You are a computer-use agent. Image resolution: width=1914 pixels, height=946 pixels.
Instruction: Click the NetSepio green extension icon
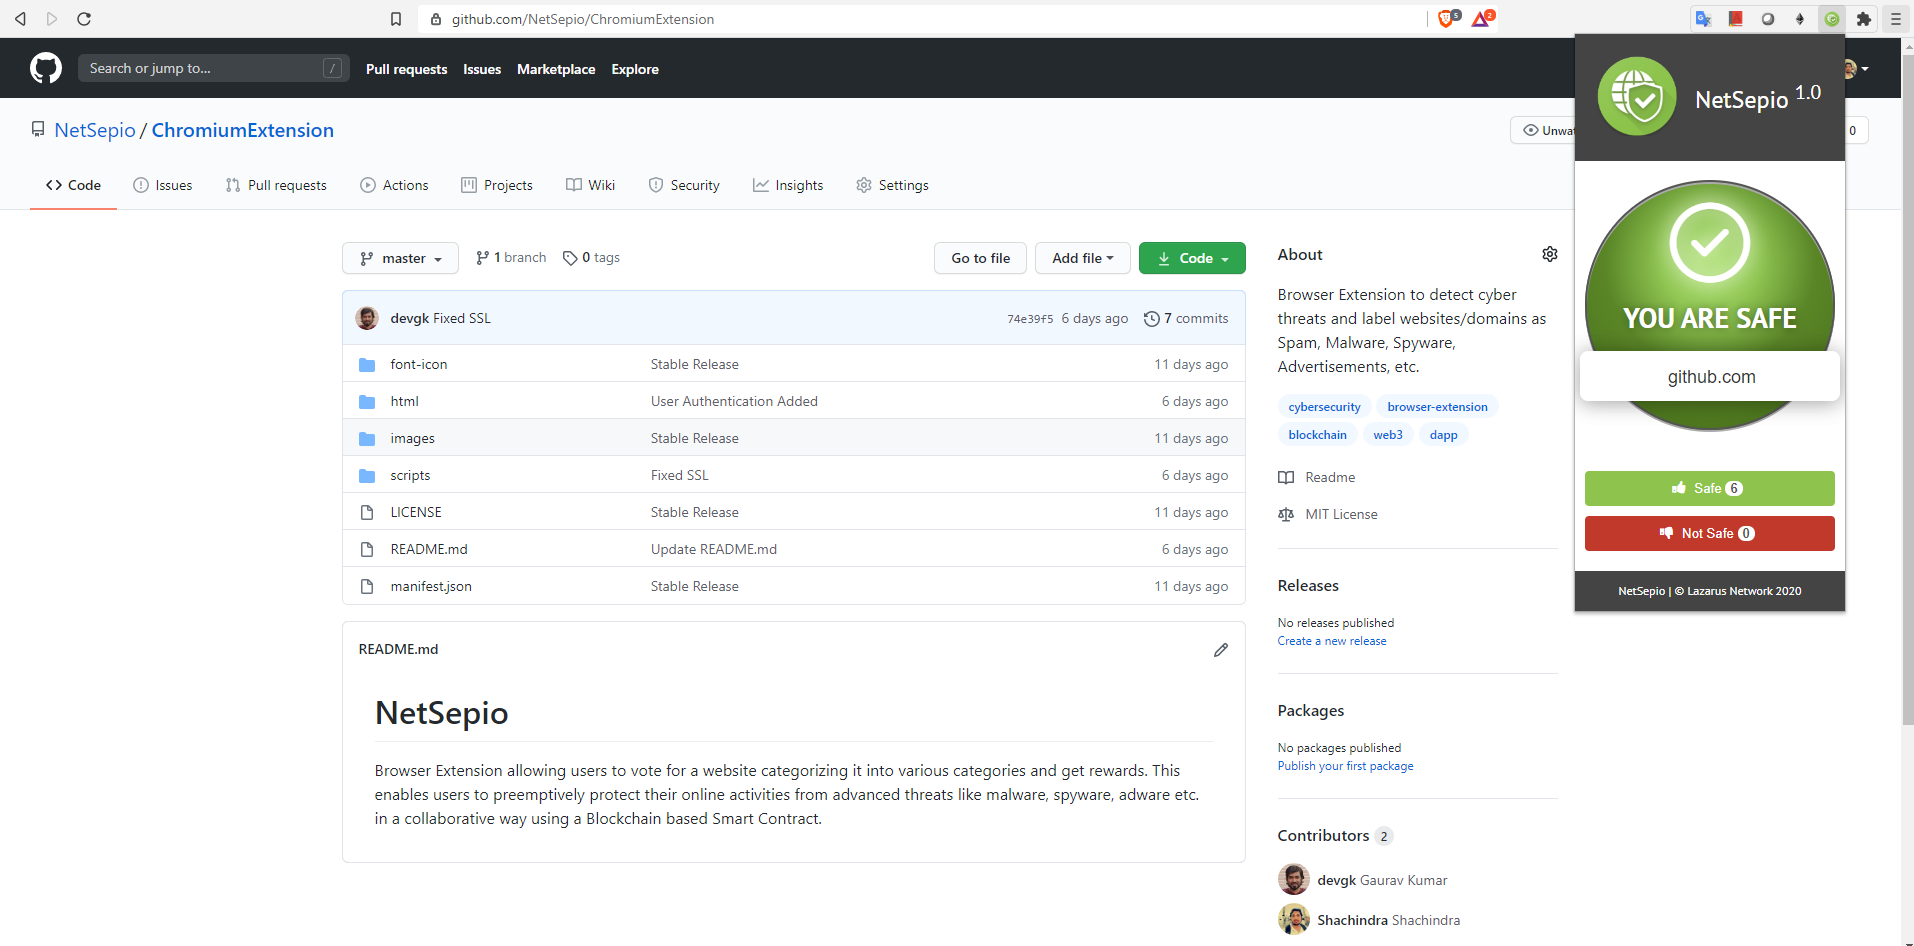1832,19
